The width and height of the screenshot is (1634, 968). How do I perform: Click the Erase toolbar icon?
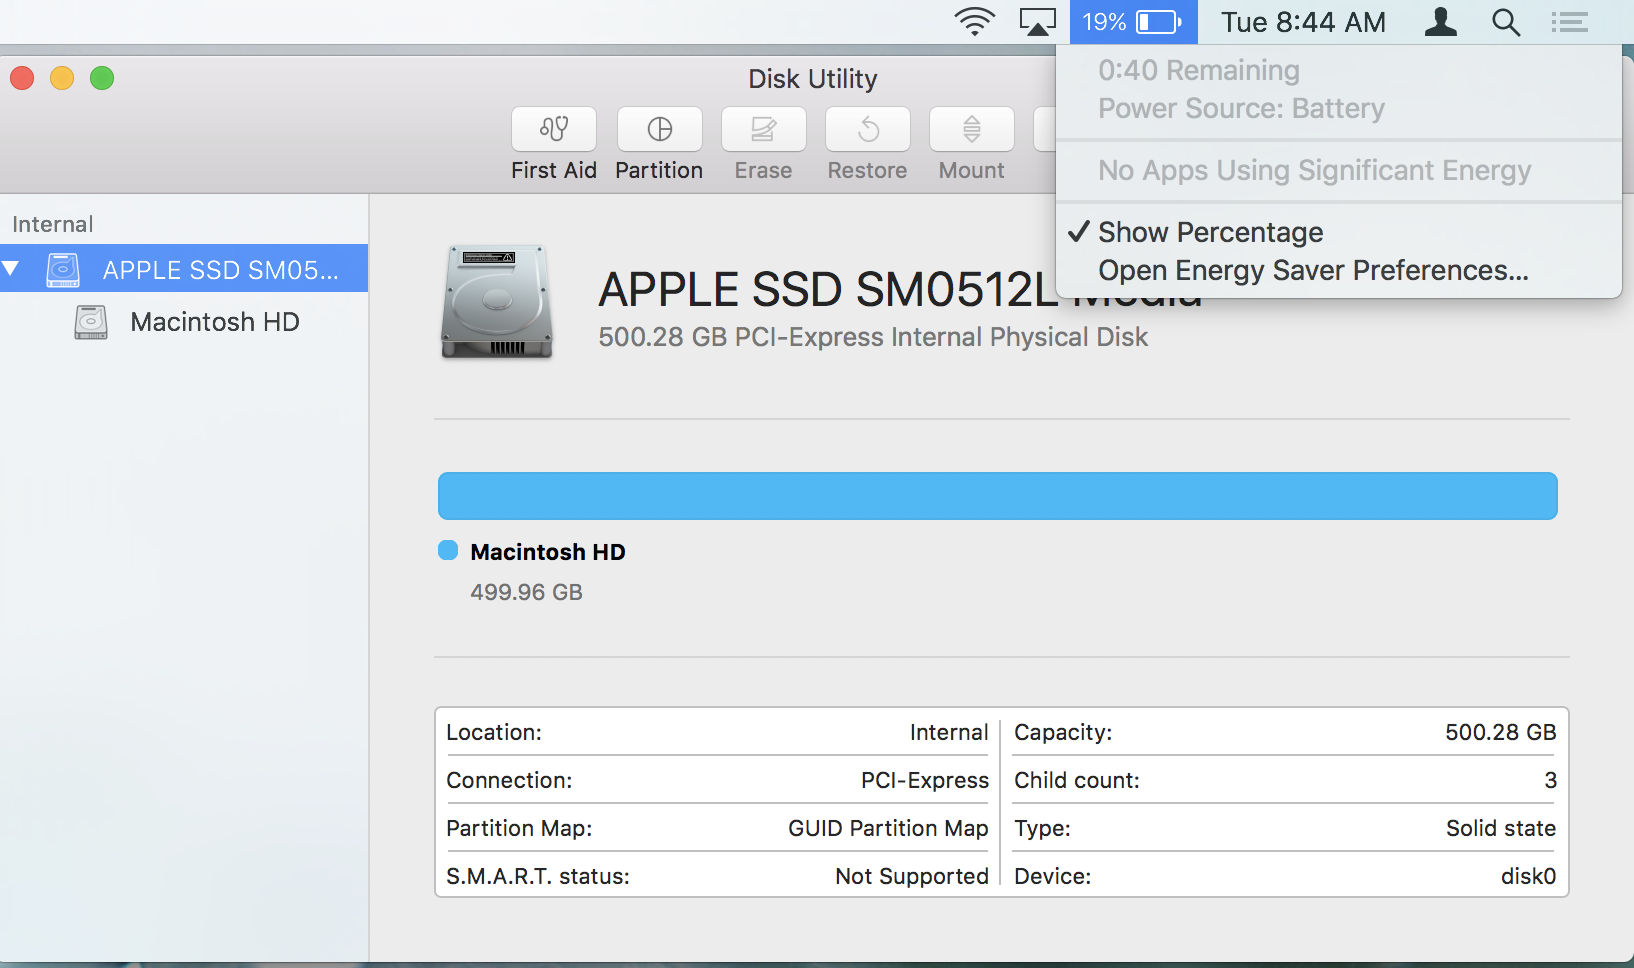click(x=764, y=129)
